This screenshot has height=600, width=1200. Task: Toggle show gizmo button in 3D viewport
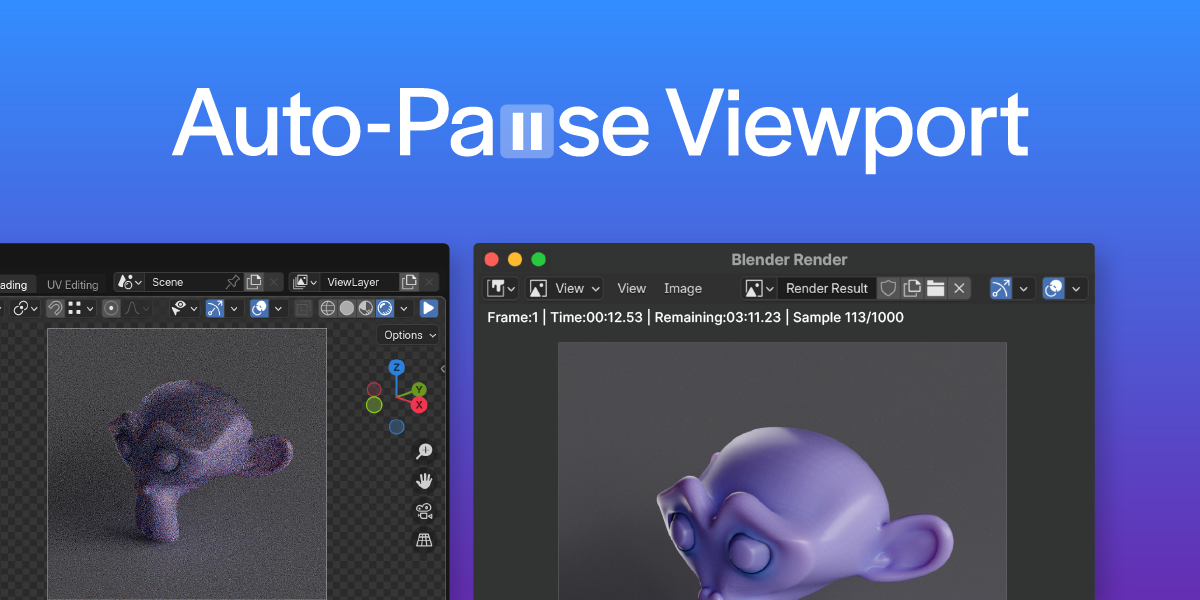pos(215,308)
